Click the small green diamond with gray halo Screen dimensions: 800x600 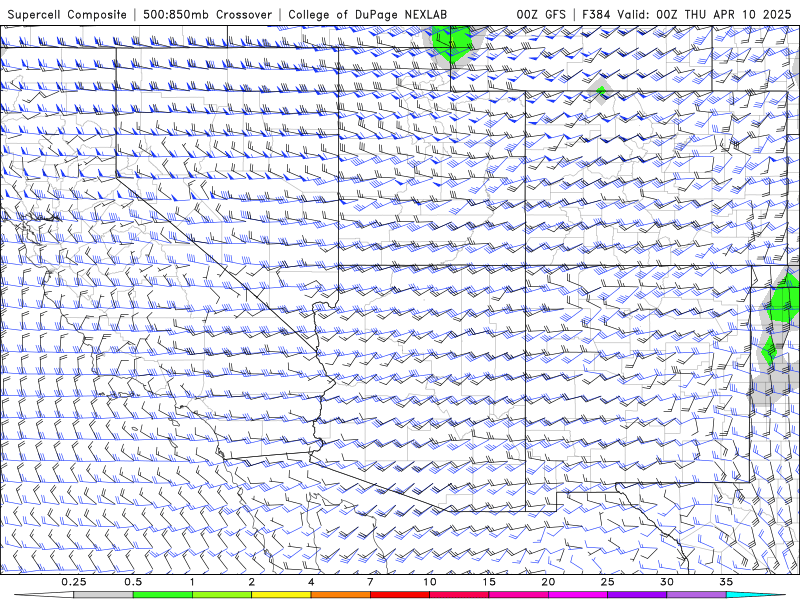(x=601, y=91)
